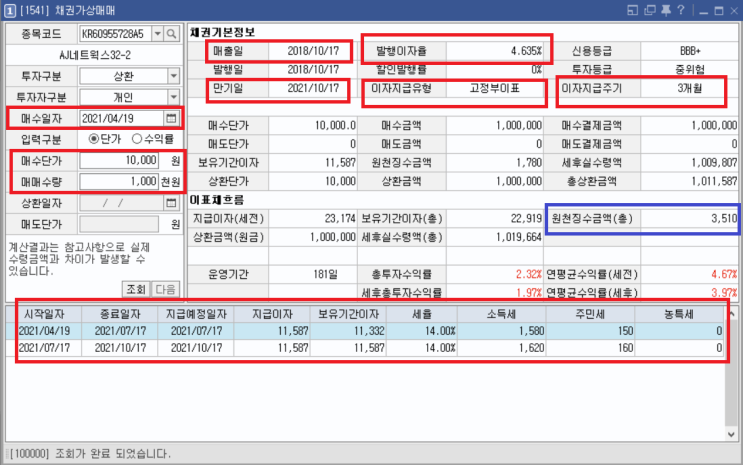The image size is (743, 465).
Task: Click the 매수일자 date field
Action: 121,118
